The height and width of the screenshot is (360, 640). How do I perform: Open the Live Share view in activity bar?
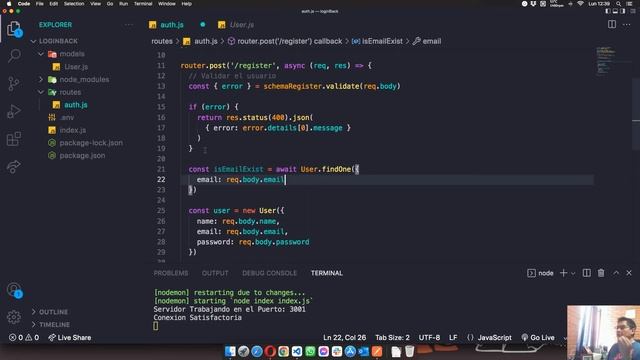(13, 167)
